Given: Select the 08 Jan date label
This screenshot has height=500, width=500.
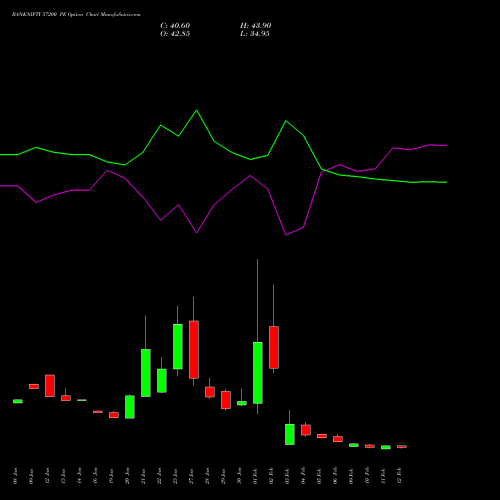Looking at the screenshot, I should click(16, 476).
